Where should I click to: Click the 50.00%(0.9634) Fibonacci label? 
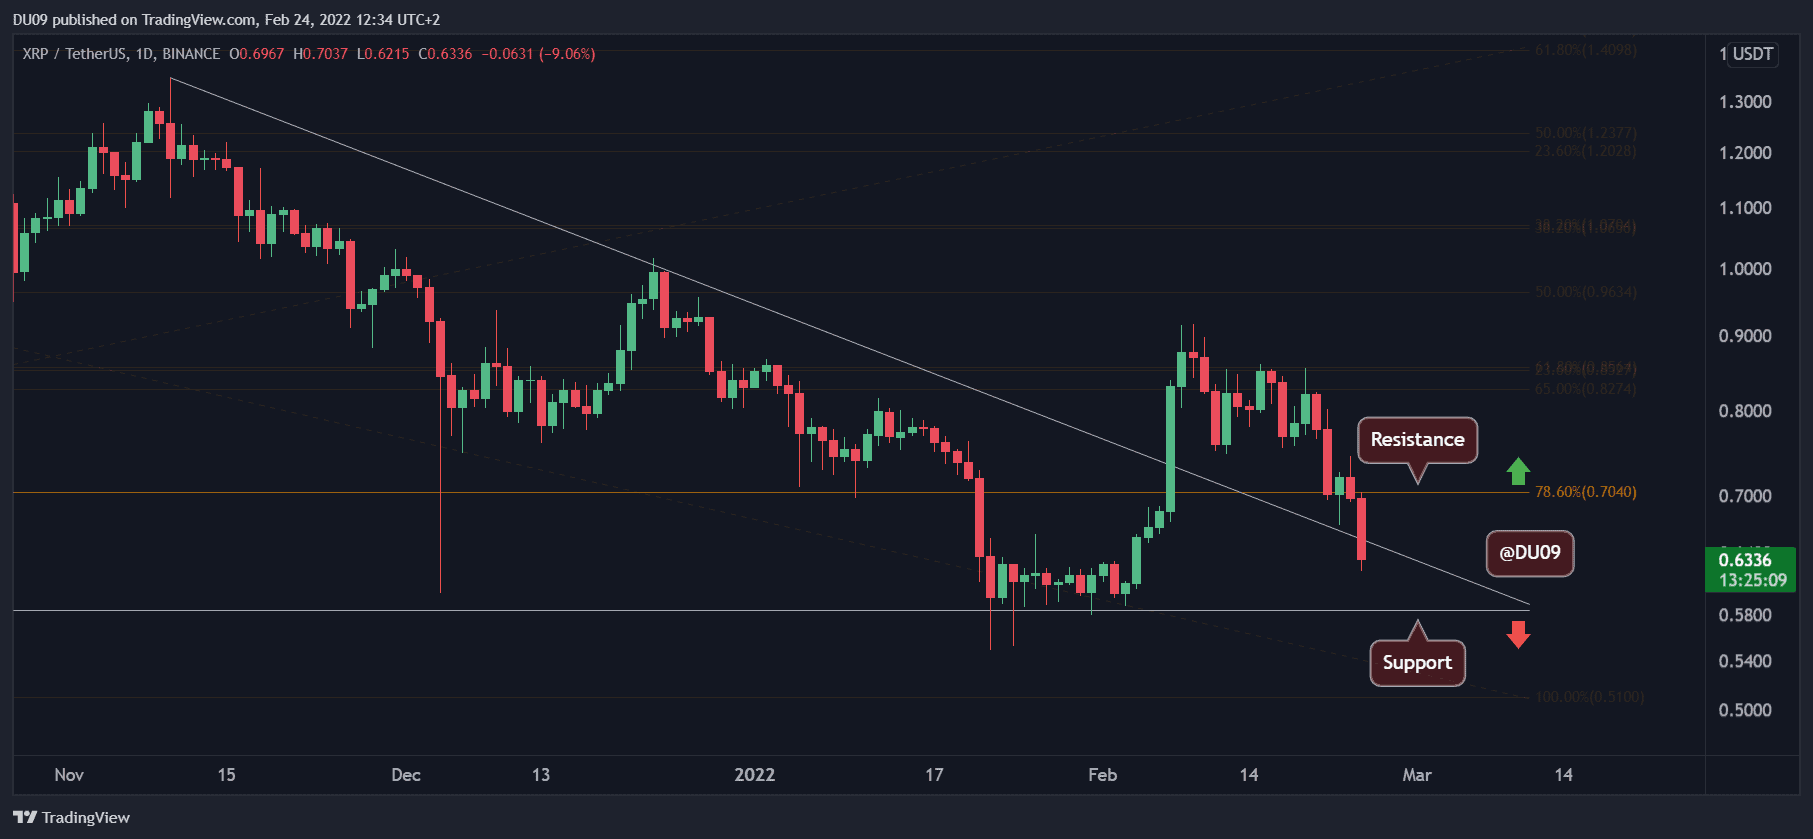click(1586, 293)
